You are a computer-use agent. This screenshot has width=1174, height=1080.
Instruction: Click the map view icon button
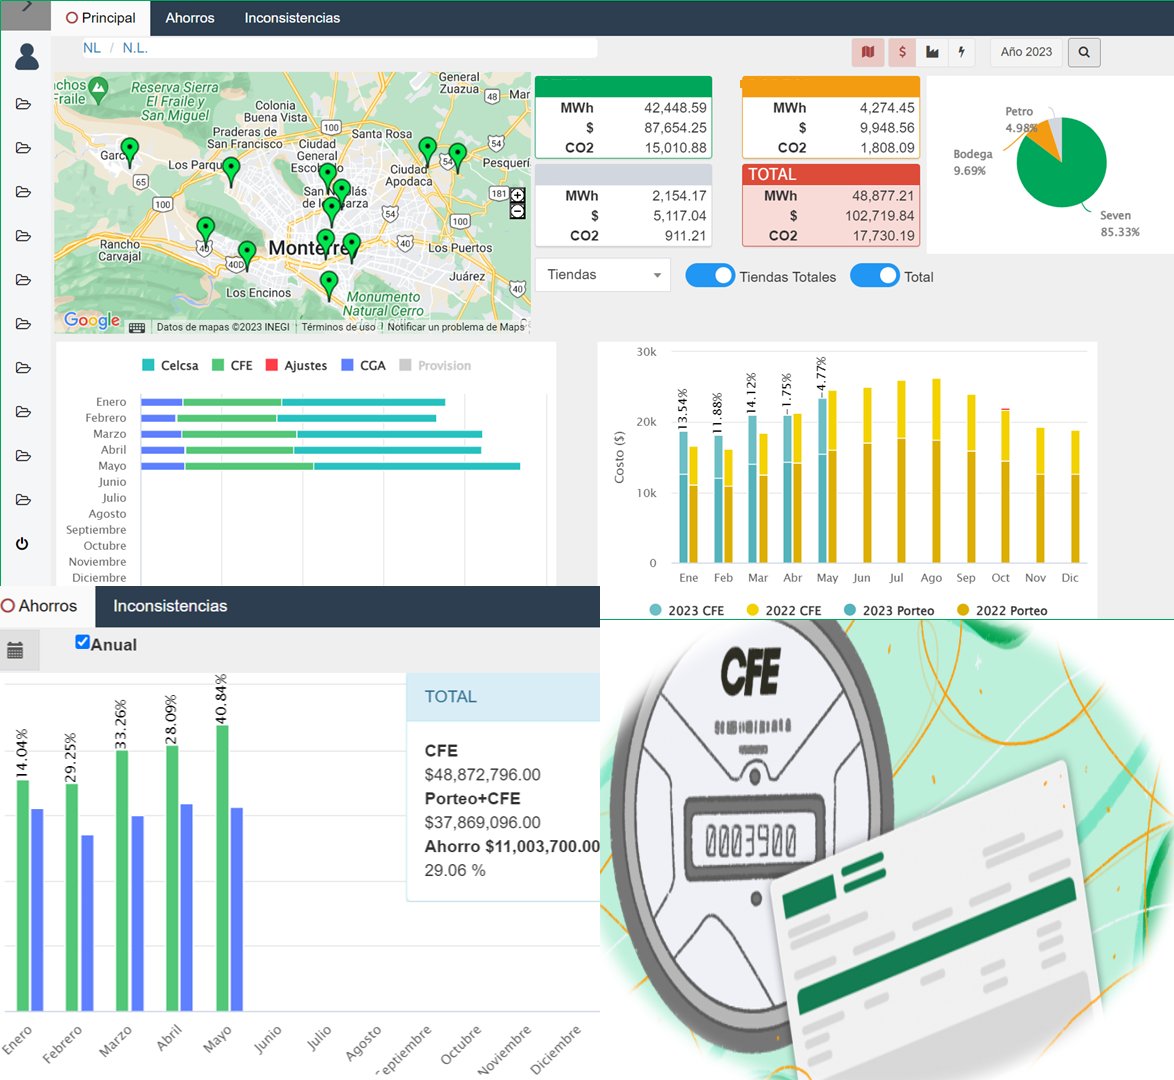[x=867, y=52]
